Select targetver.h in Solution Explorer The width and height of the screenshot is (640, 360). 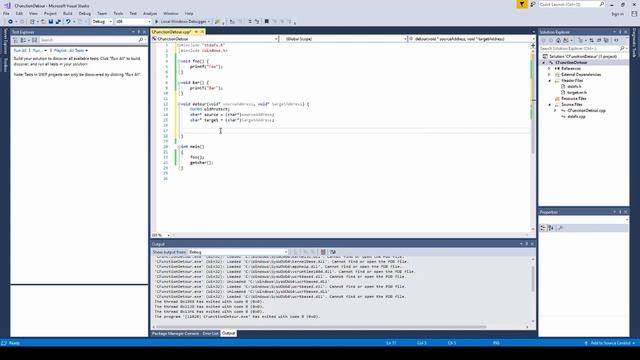(x=577, y=93)
